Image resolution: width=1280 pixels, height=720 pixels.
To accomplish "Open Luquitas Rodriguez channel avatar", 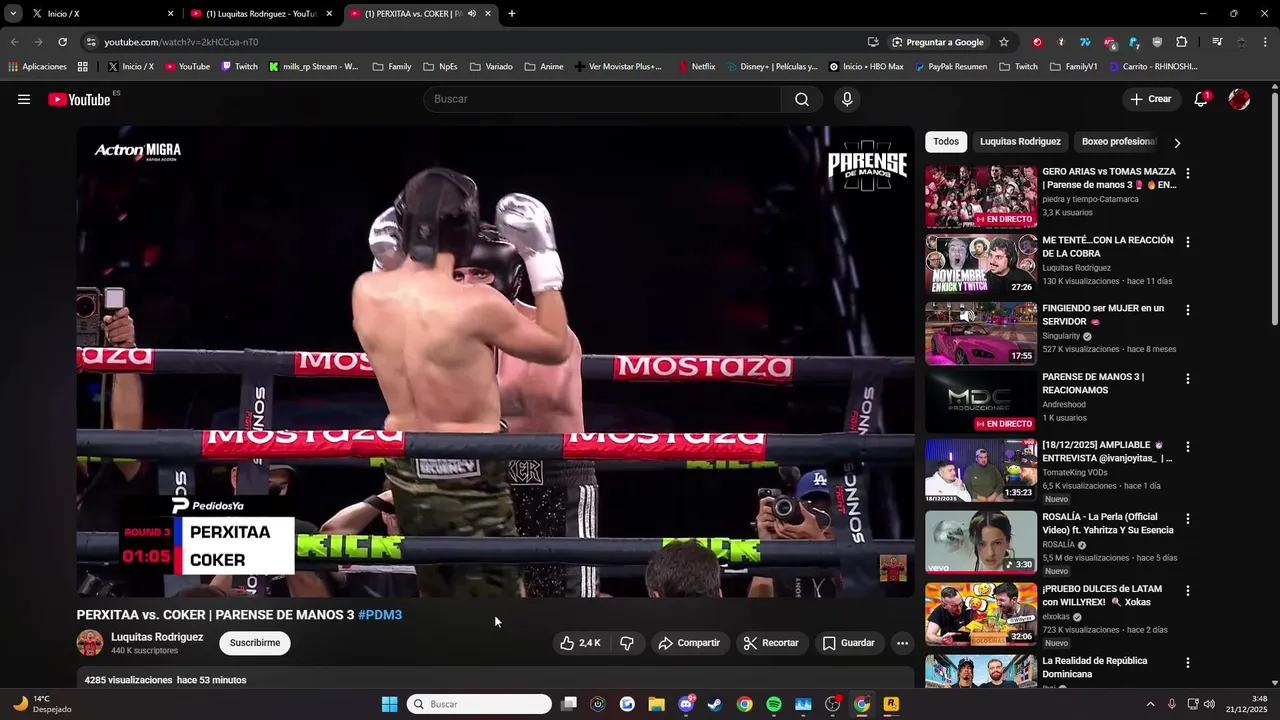I will (90, 643).
